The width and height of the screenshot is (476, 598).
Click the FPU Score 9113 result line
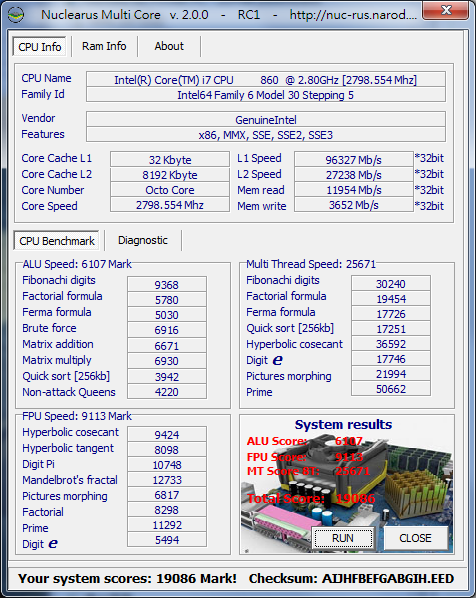[x=304, y=457]
